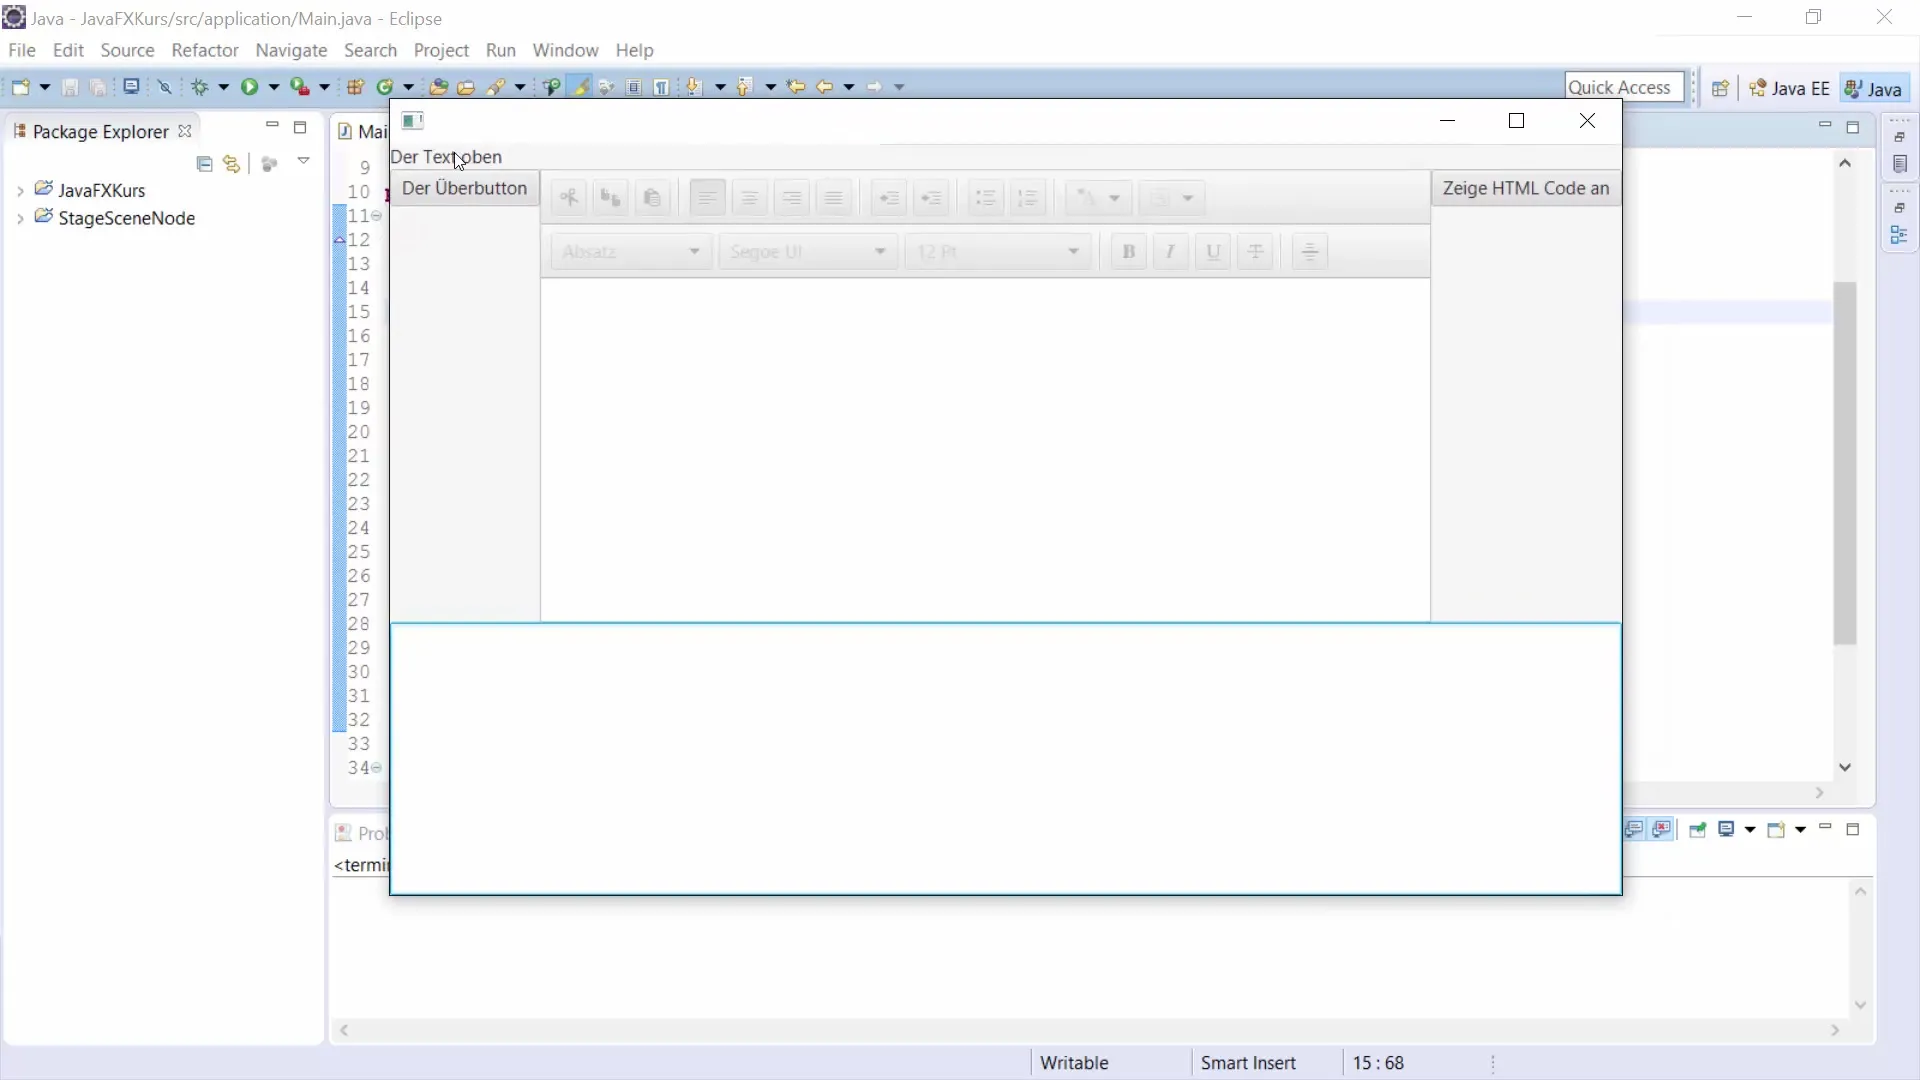Viewport: 1920px width, 1080px height.
Task: Click the Open Type icon in toolbar
Action: coord(438,87)
